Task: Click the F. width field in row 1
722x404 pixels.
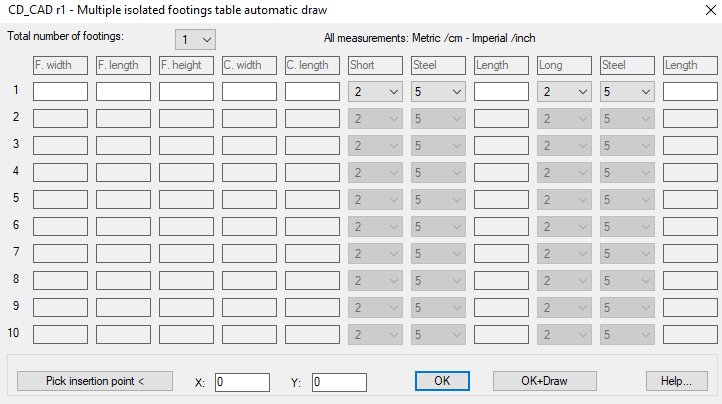Action: click(60, 92)
